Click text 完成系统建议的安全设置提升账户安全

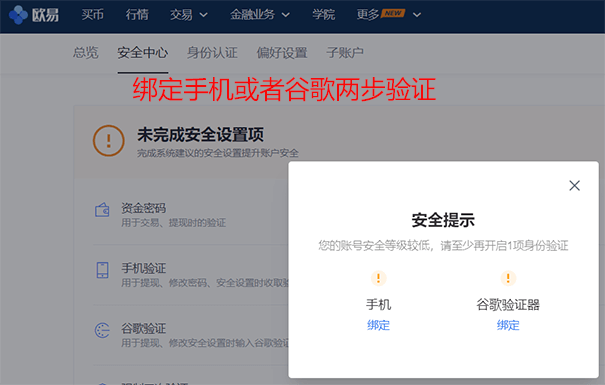point(218,153)
